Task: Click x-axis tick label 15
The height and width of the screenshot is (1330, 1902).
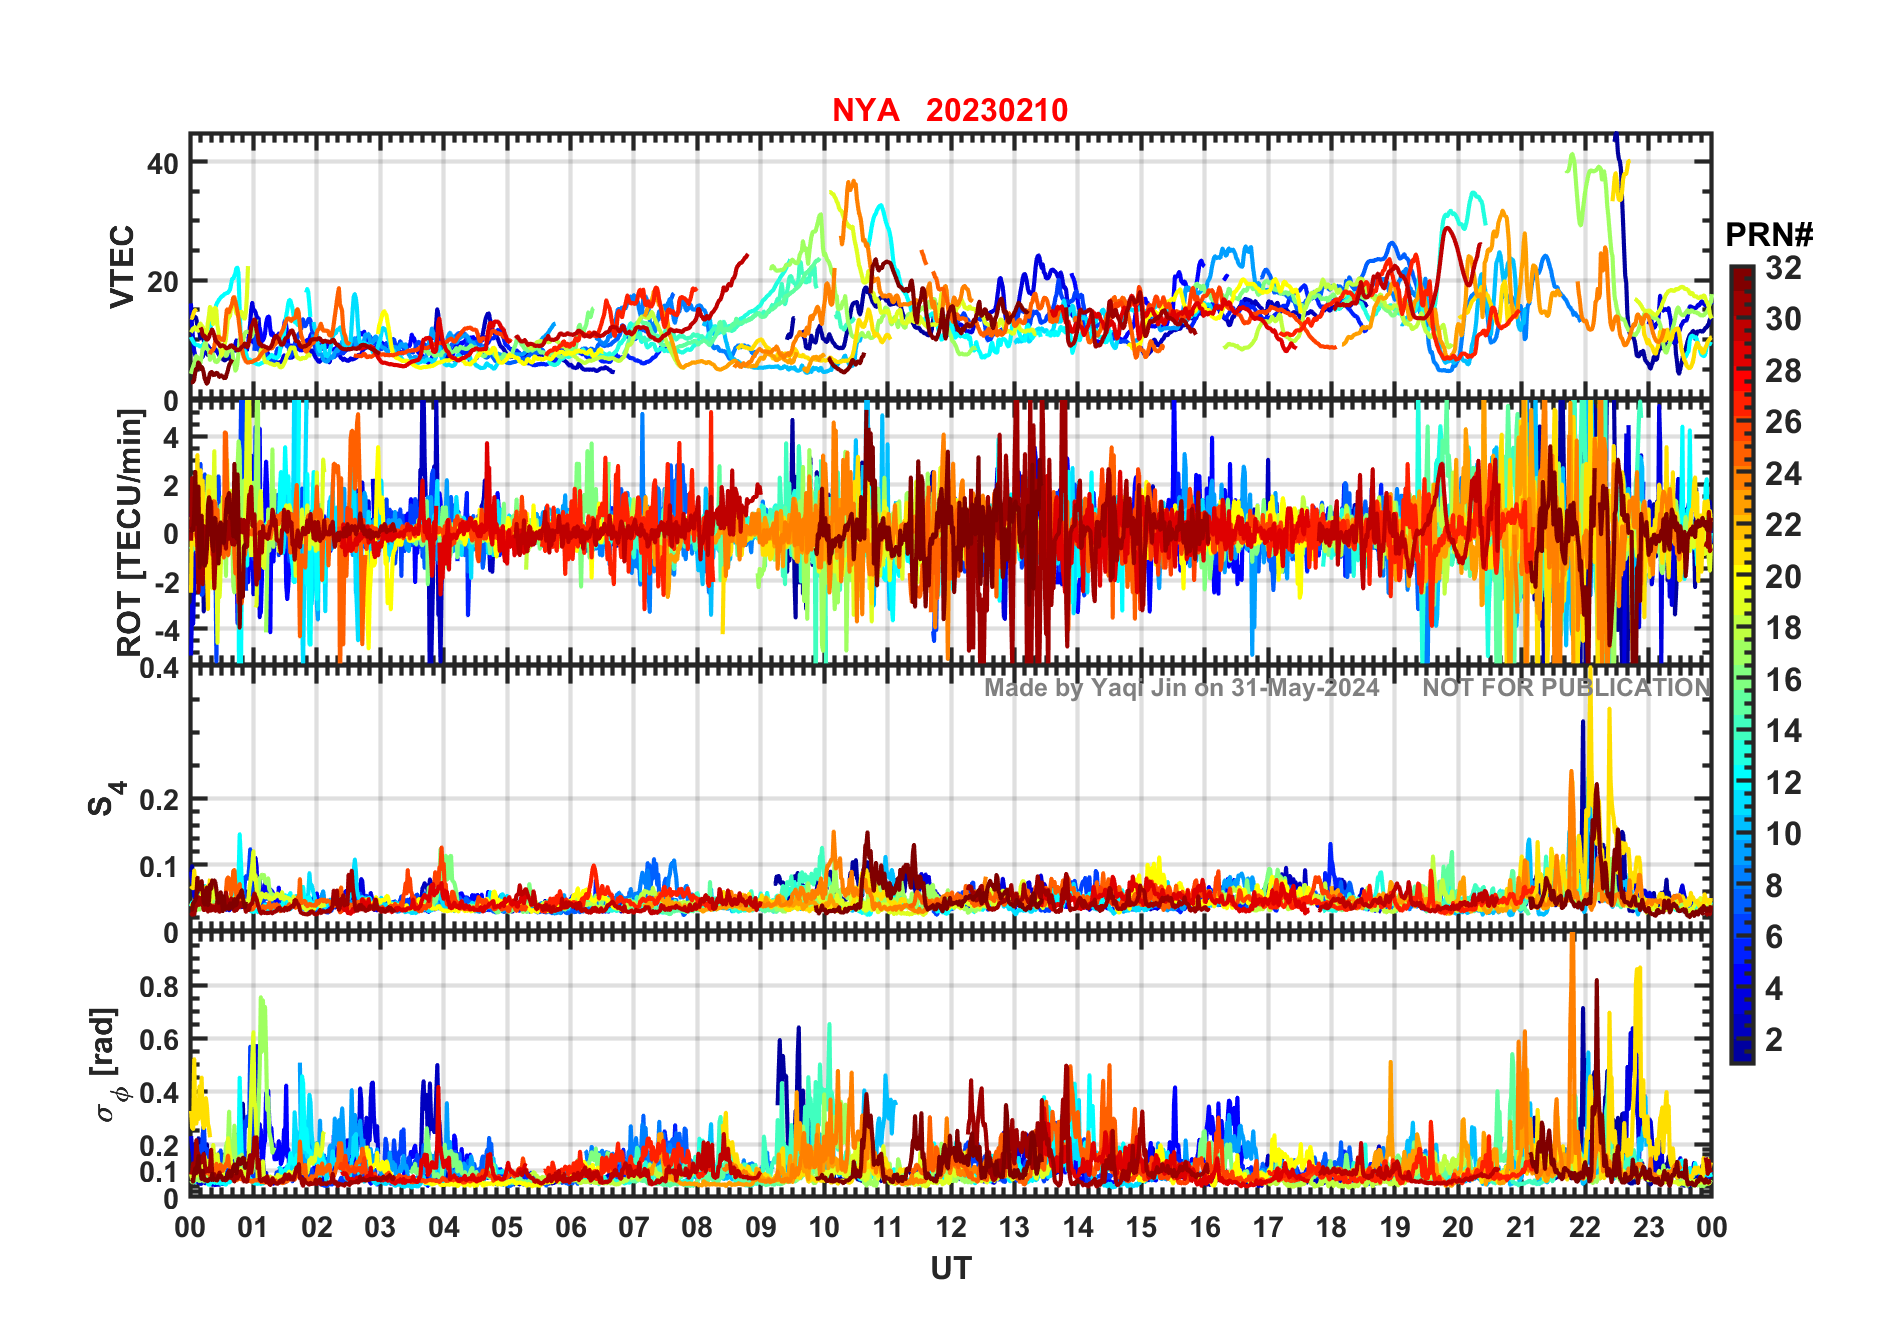Action: click(x=1141, y=1228)
